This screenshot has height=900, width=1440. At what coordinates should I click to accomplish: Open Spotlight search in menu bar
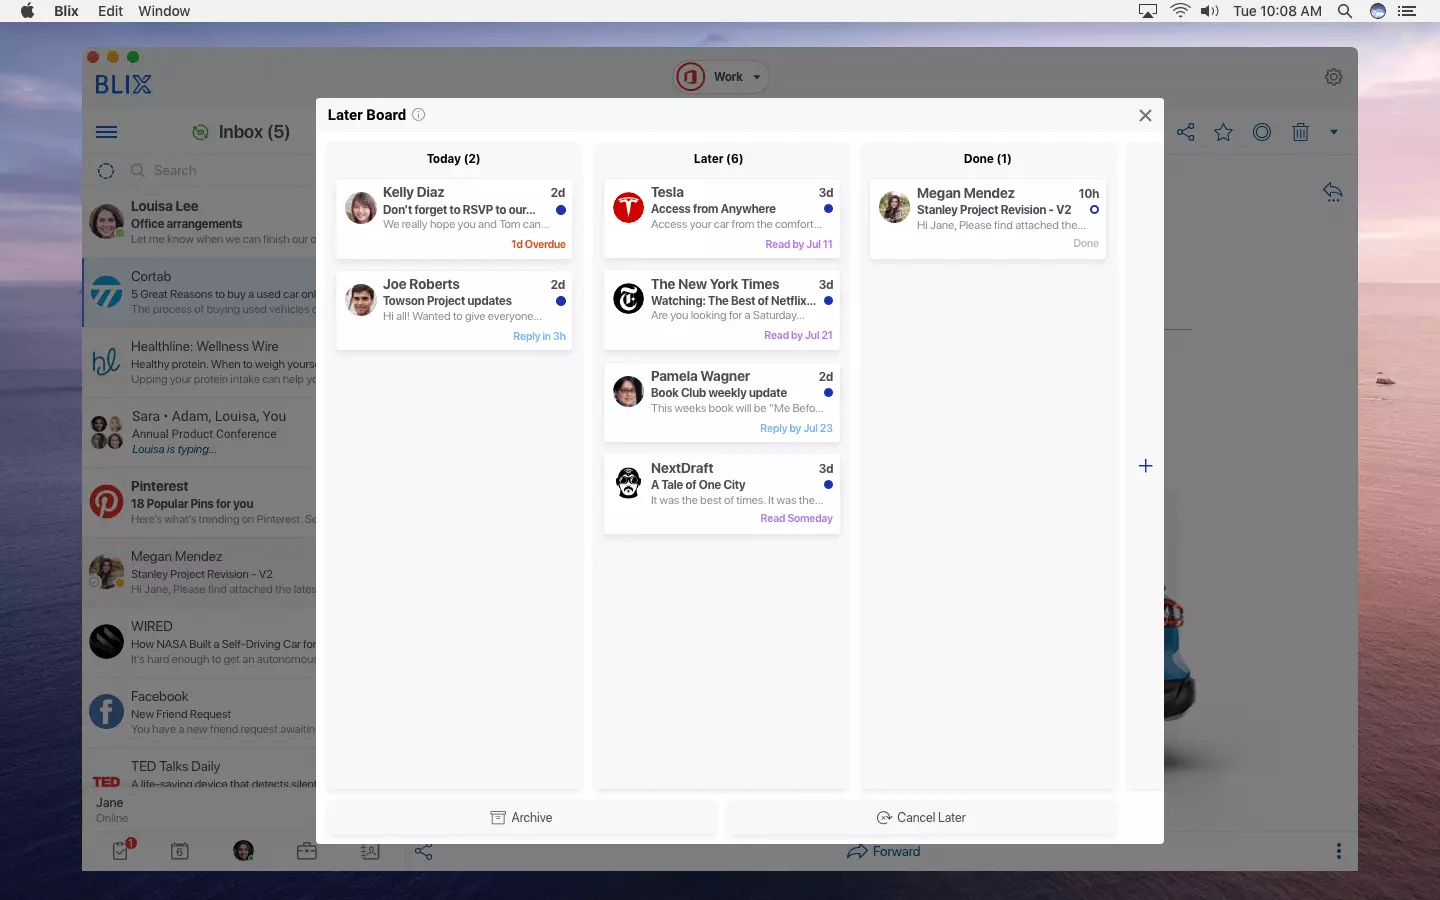pos(1345,11)
